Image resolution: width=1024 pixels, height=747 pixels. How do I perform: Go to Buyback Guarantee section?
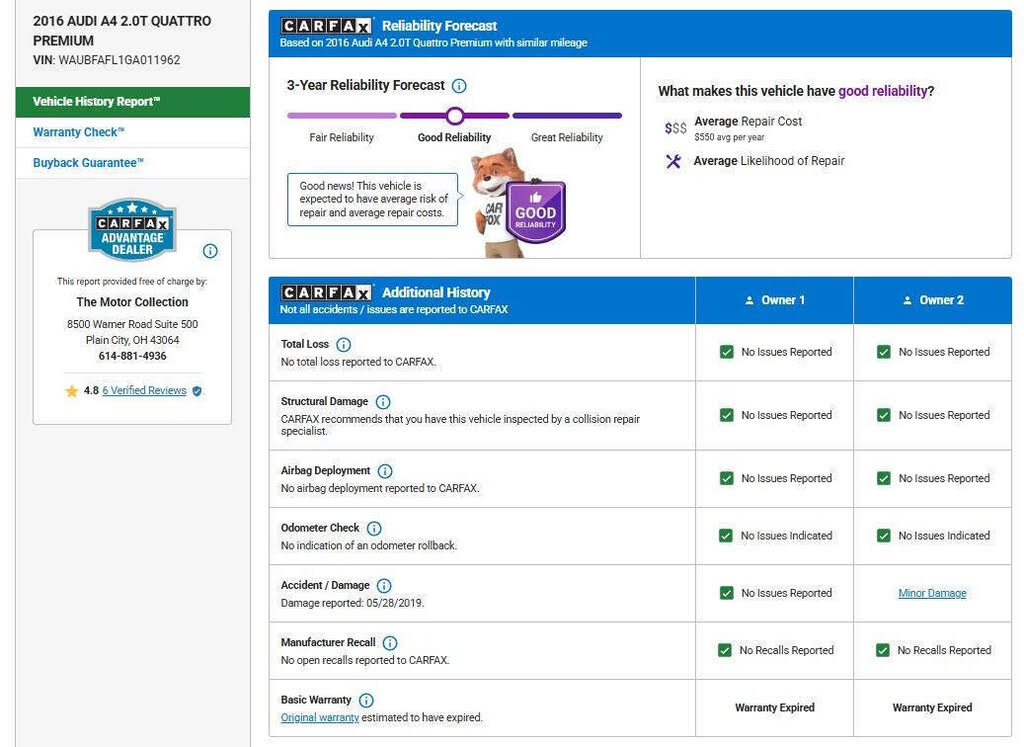click(88, 163)
